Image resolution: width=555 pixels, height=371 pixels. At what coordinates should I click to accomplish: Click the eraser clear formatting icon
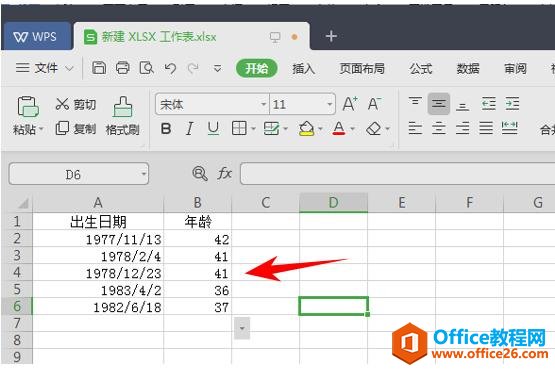[x=373, y=129]
